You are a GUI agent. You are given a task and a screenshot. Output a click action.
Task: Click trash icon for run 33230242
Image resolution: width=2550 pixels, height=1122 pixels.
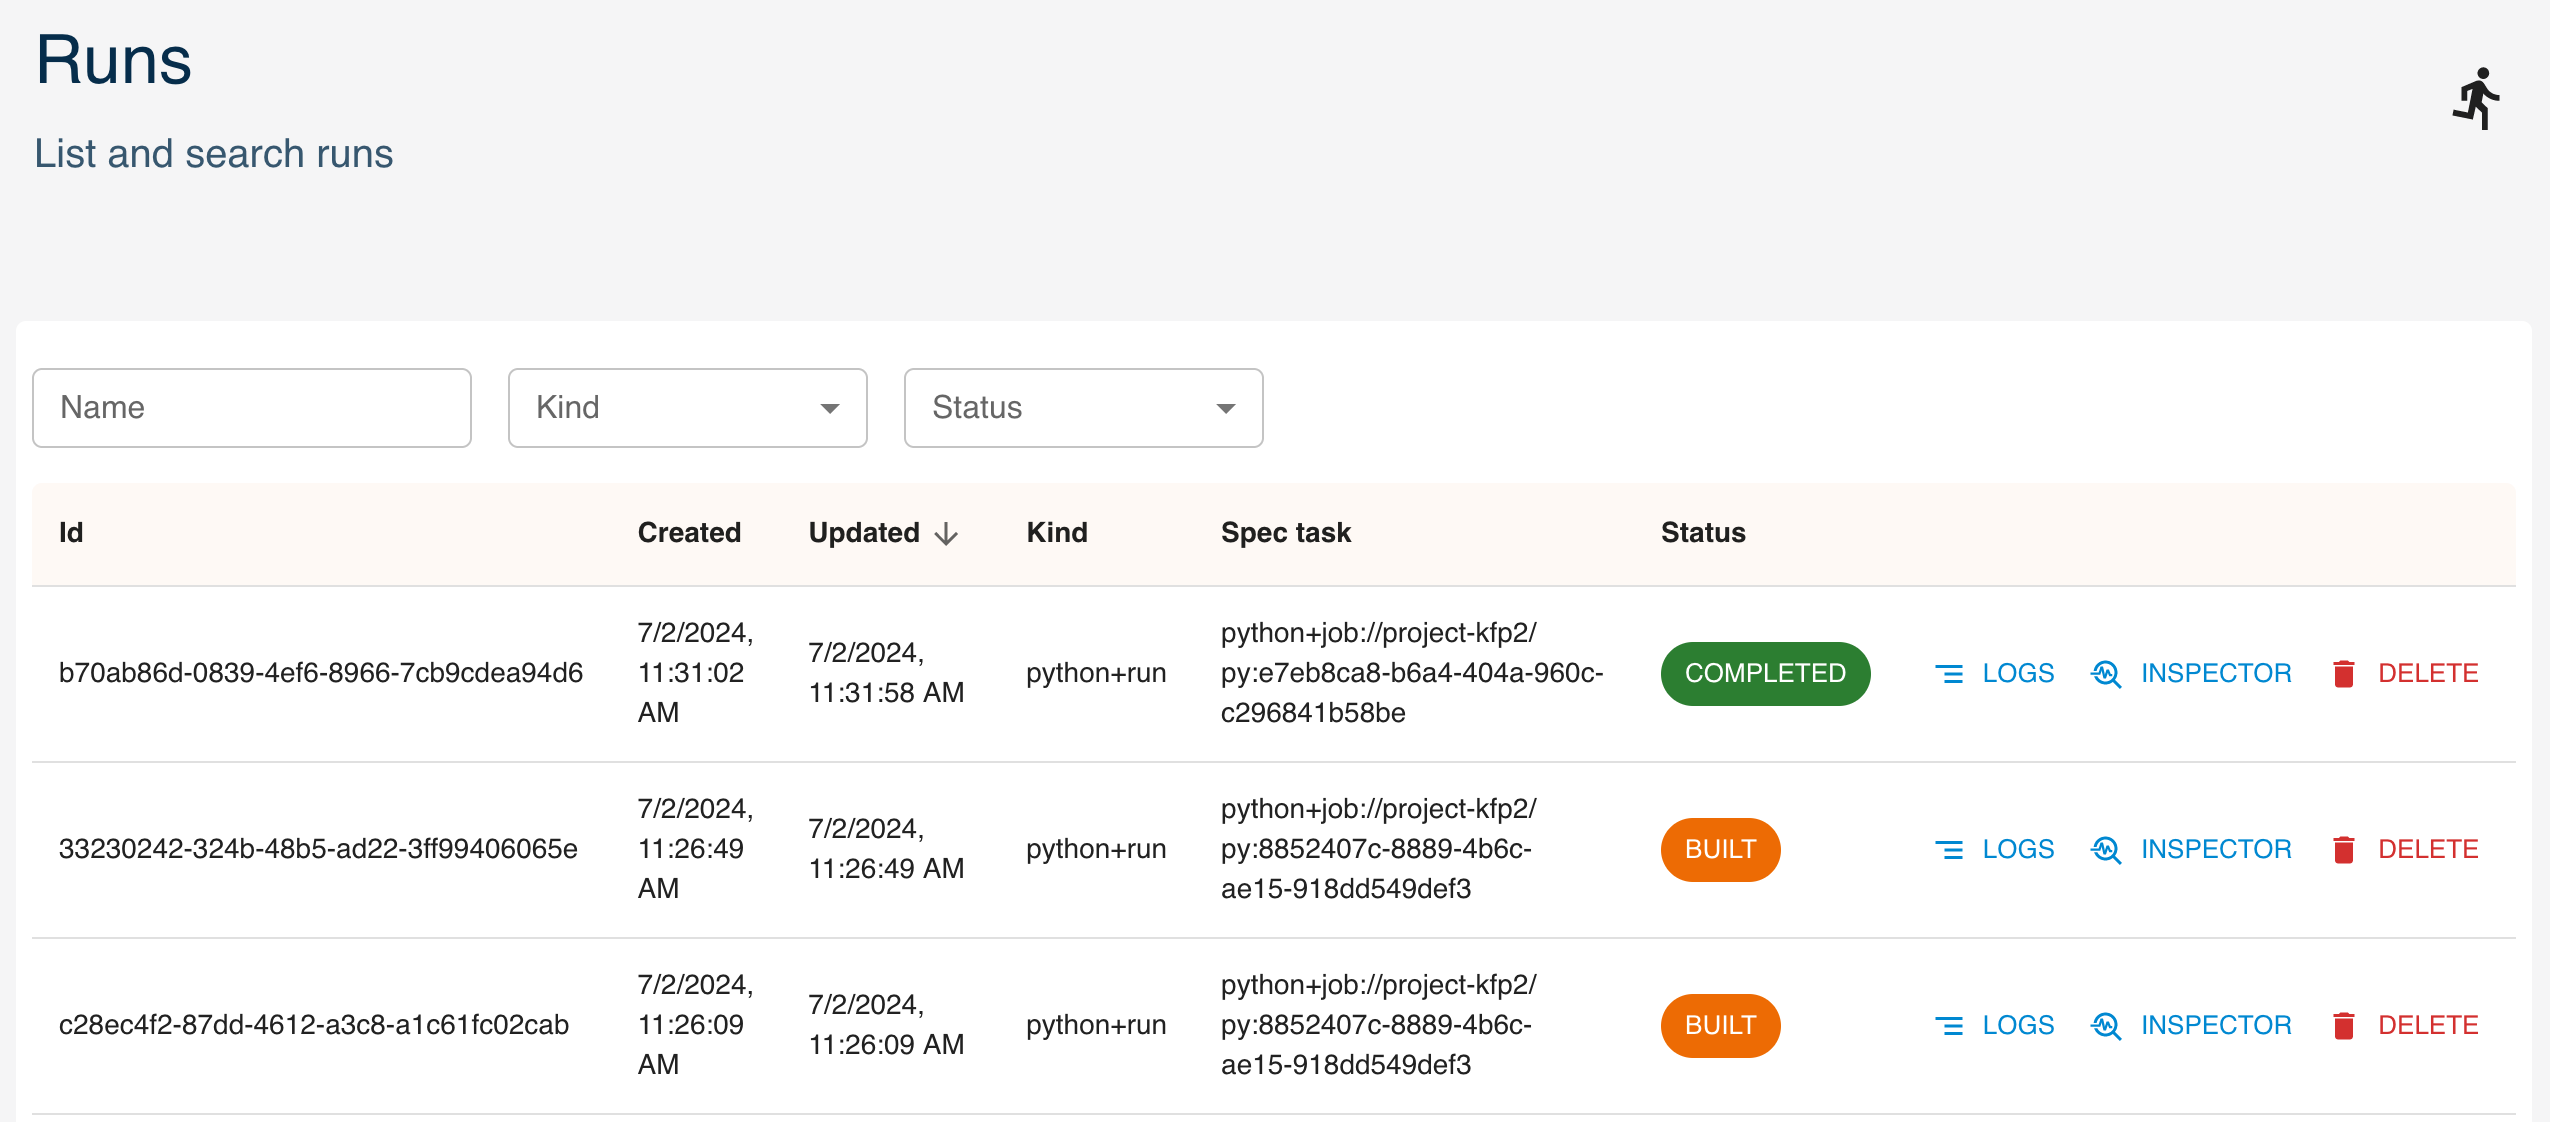pyautogui.click(x=2343, y=850)
